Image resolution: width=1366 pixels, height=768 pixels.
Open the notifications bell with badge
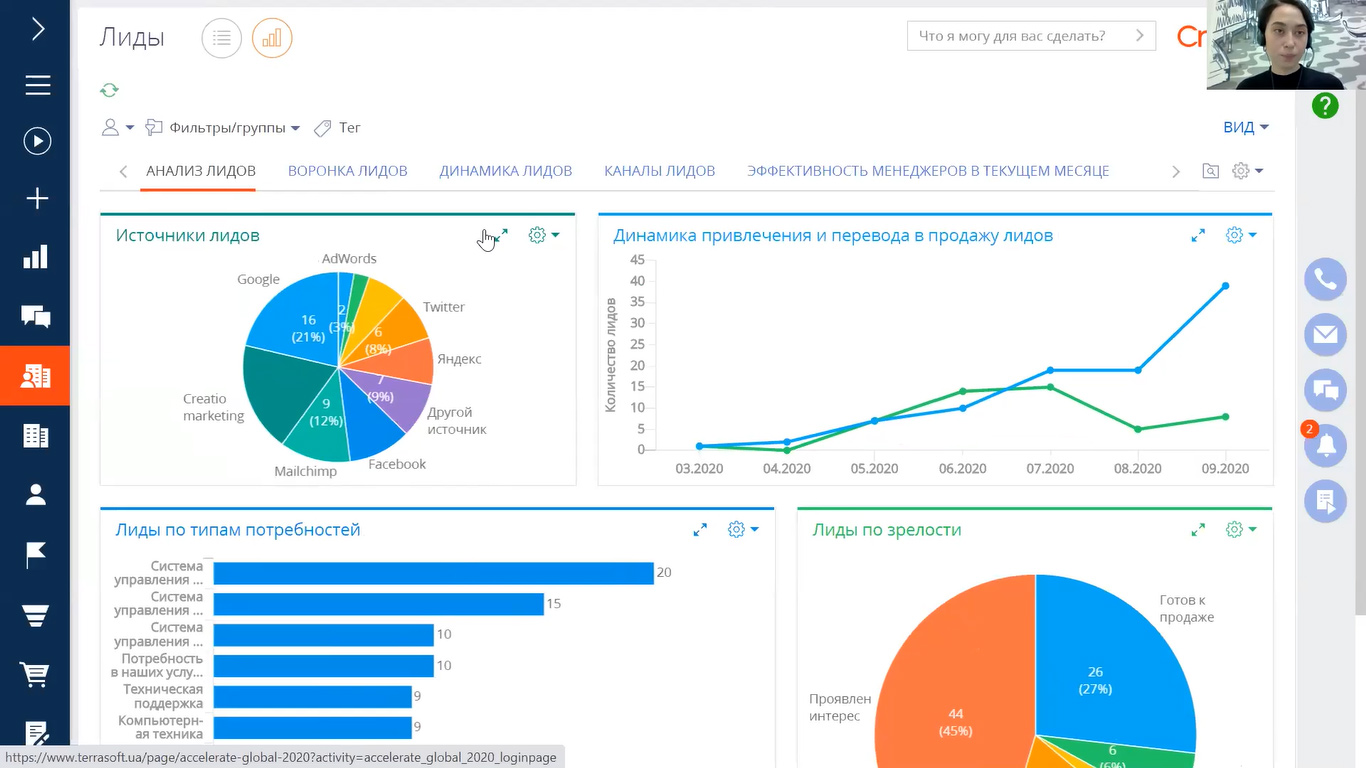coord(1325,446)
